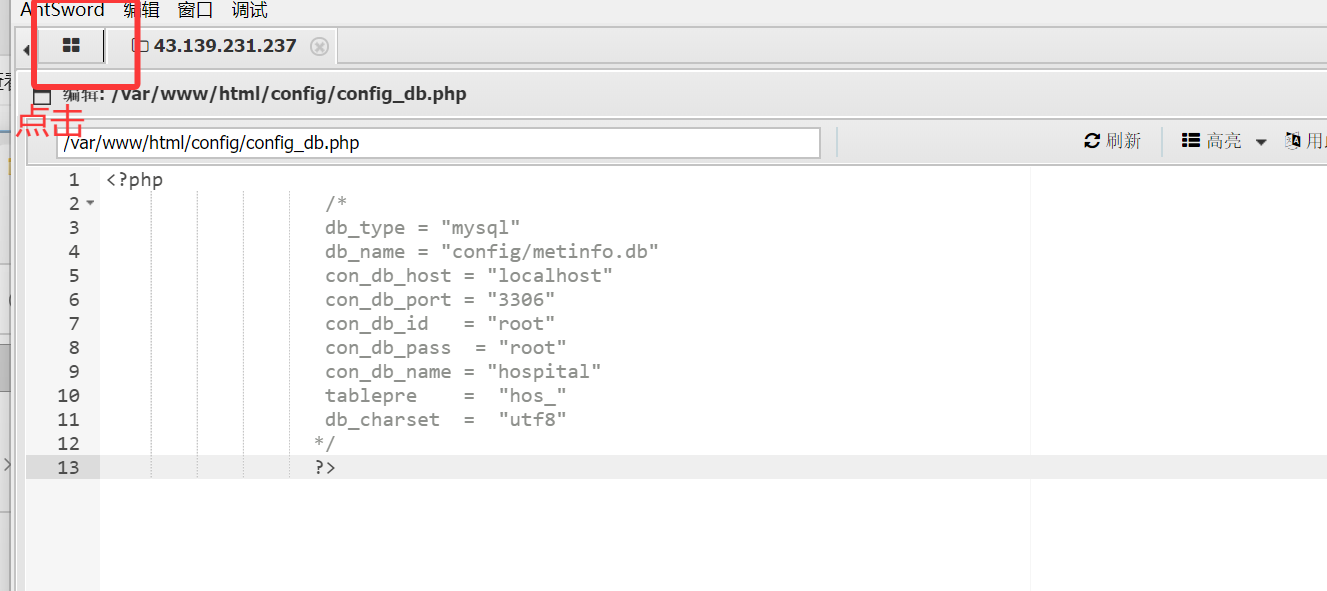Image resolution: width=1327 pixels, height=591 pixels.
Task: Open the home grid icon tab
Action: click(x=71, y=46)
